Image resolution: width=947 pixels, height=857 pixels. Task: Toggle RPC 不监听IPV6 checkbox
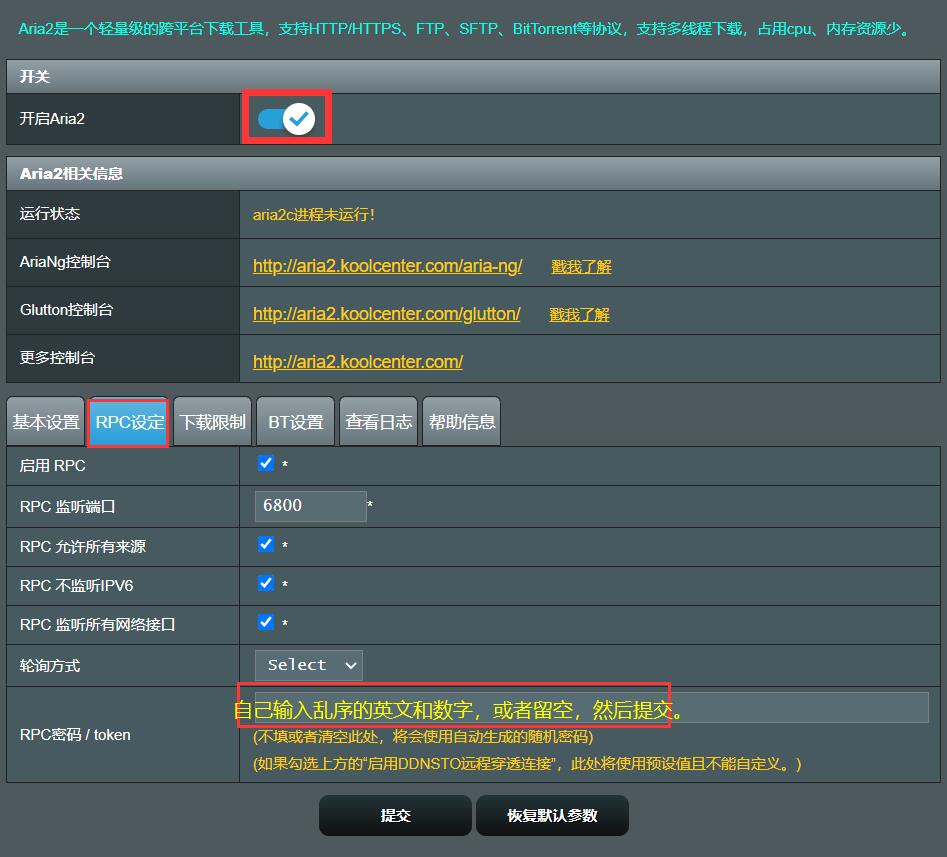[x=266, y=583]
